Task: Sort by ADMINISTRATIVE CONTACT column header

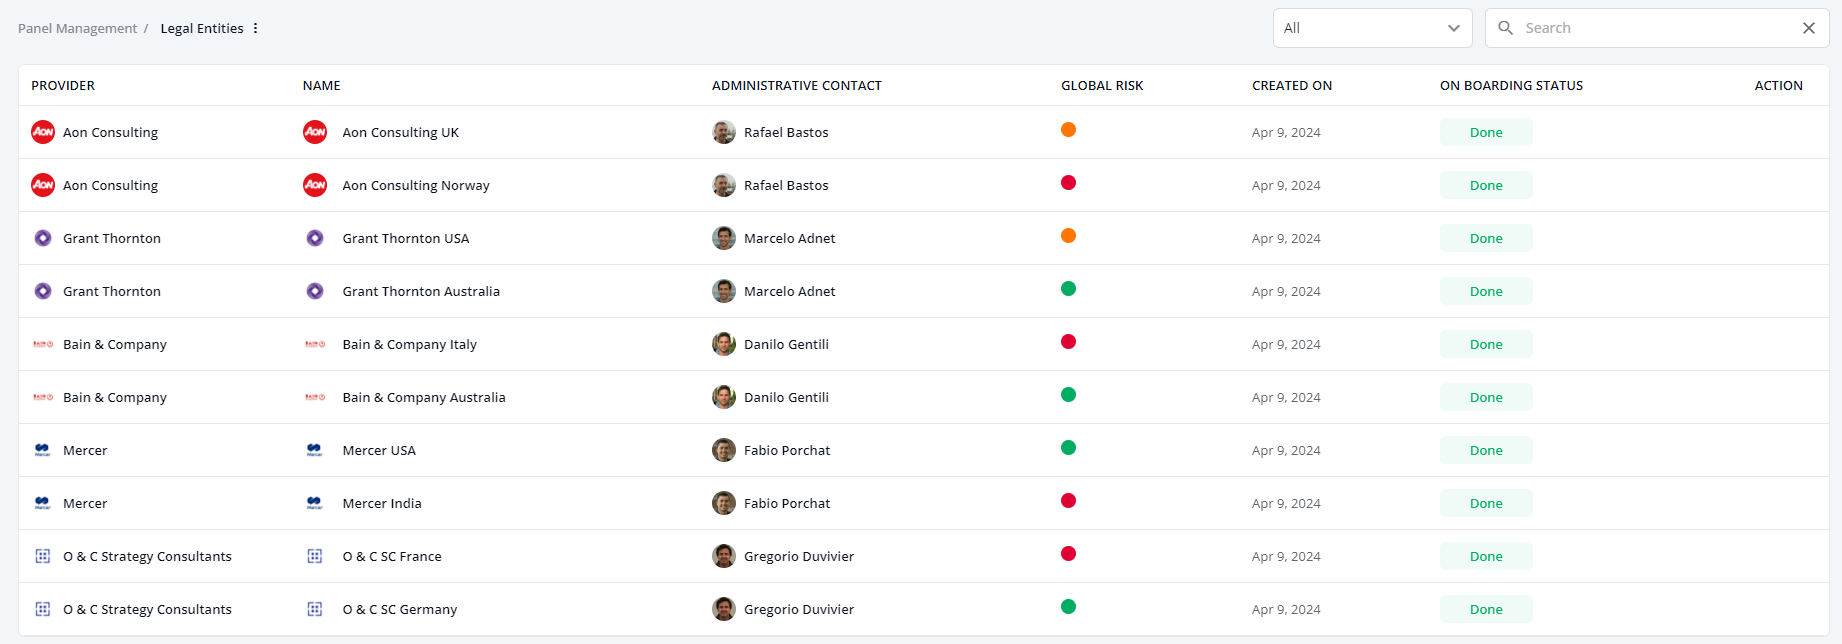Action: (797, 85)
